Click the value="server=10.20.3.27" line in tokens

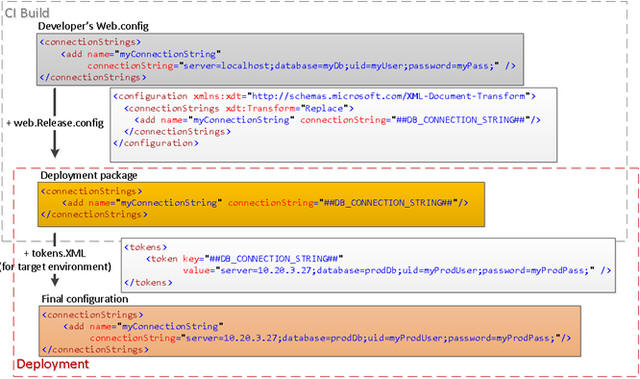[x=397, y=270]
